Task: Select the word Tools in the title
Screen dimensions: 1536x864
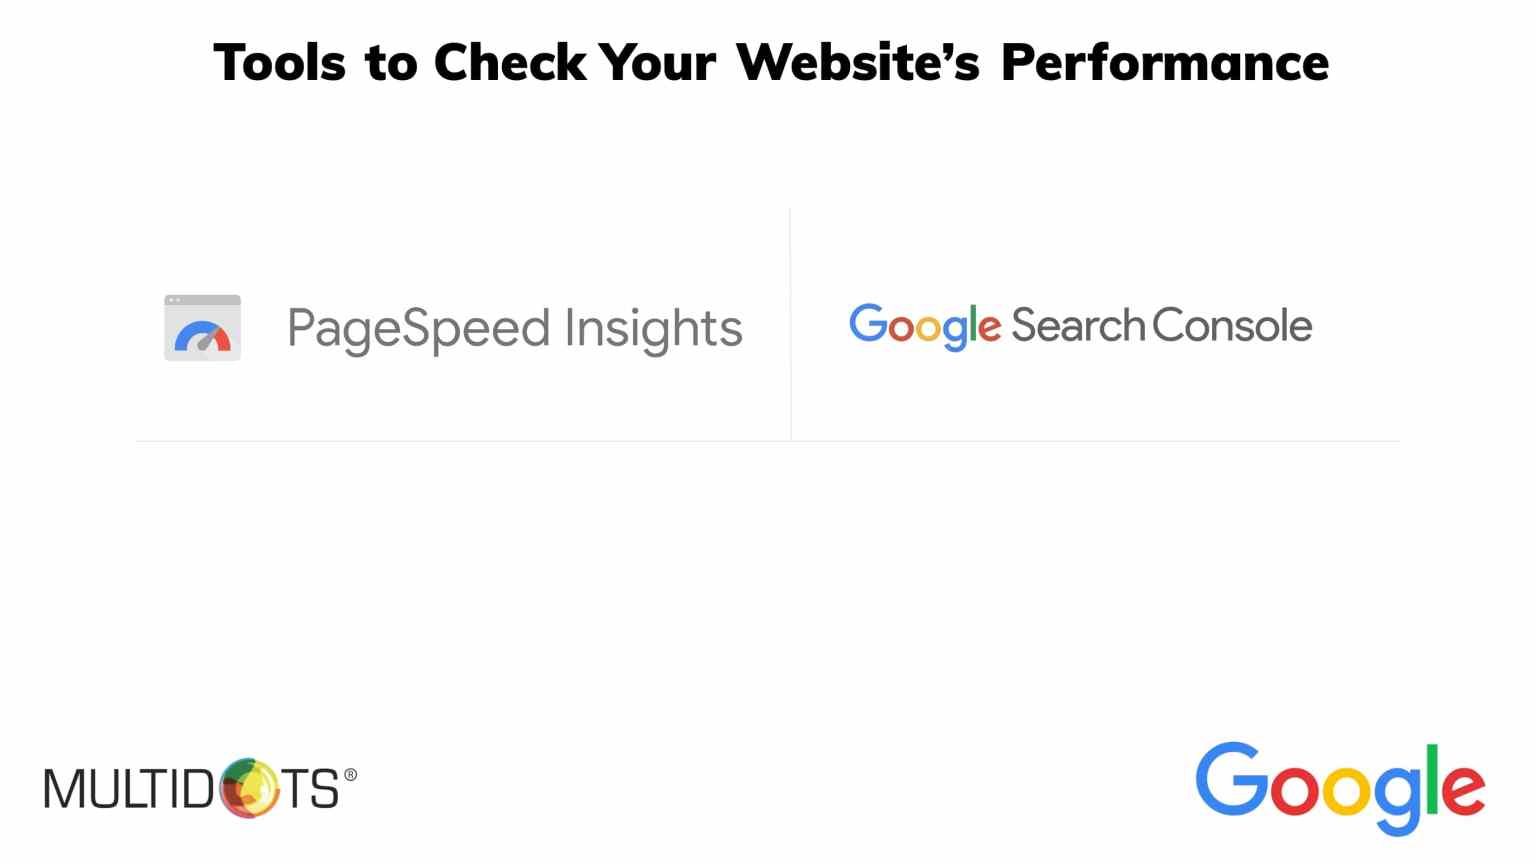Action: pos(279,63)
